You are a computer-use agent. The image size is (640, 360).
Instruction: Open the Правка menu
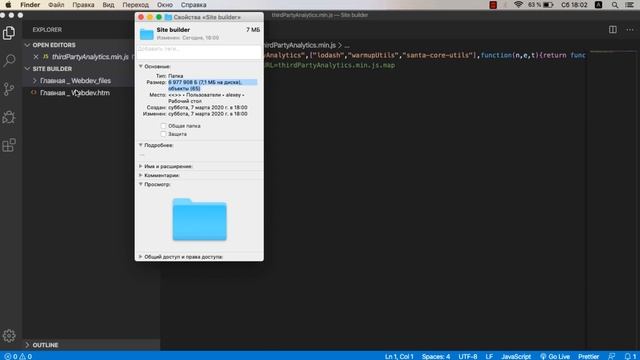[x=83, y=5]
